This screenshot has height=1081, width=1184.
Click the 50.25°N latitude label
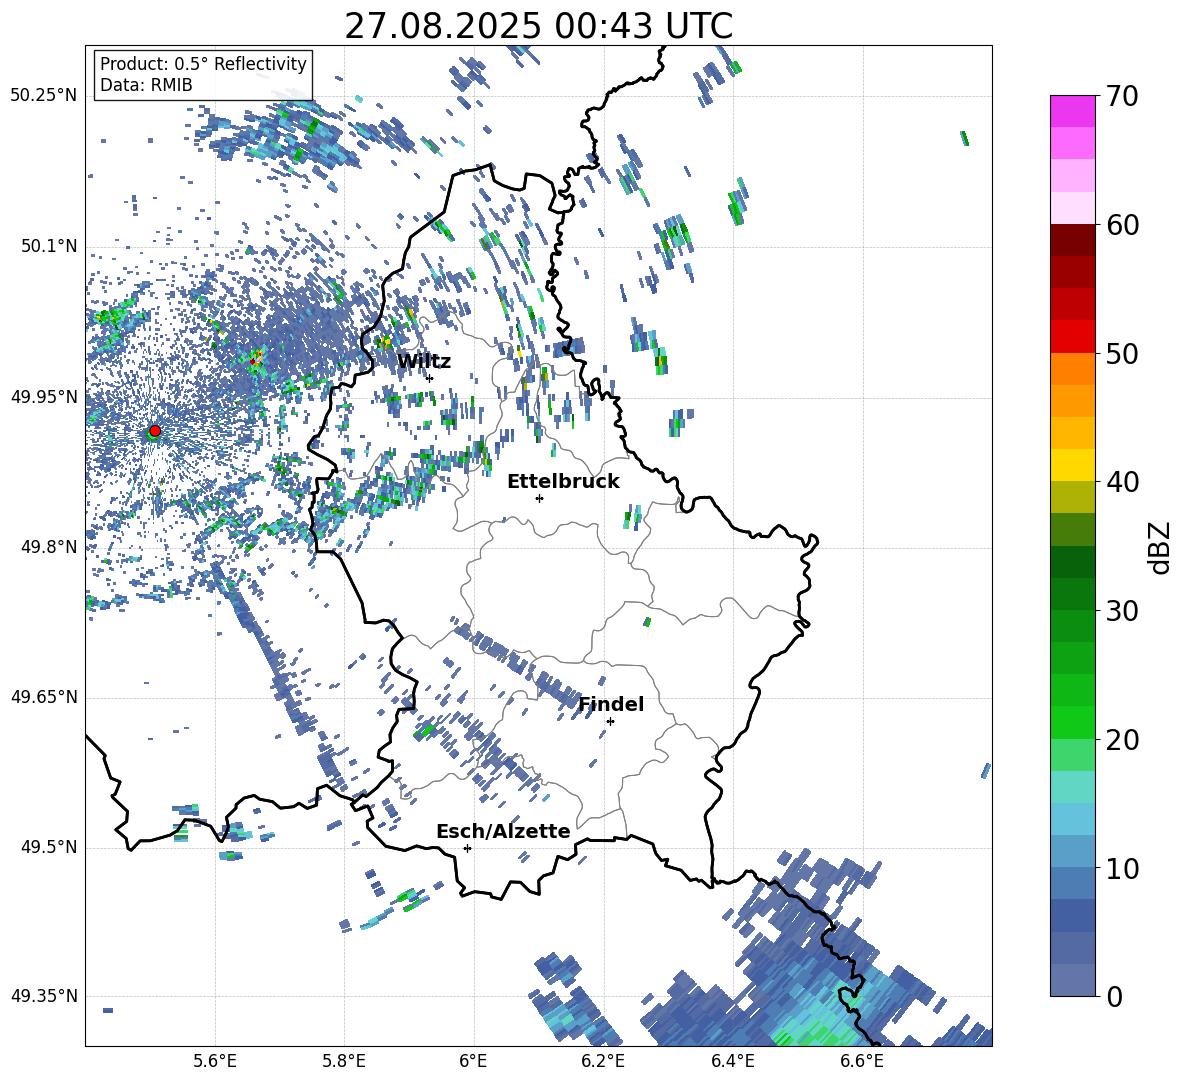(44, 96)
